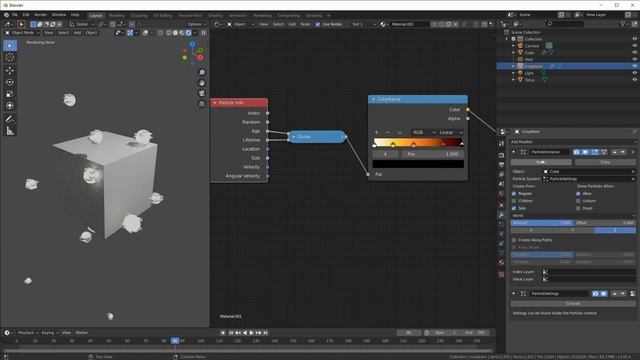This screenshot has height=360, width=640.
Task: Open the Particles properties tab icon
Action: coord(502,224)
